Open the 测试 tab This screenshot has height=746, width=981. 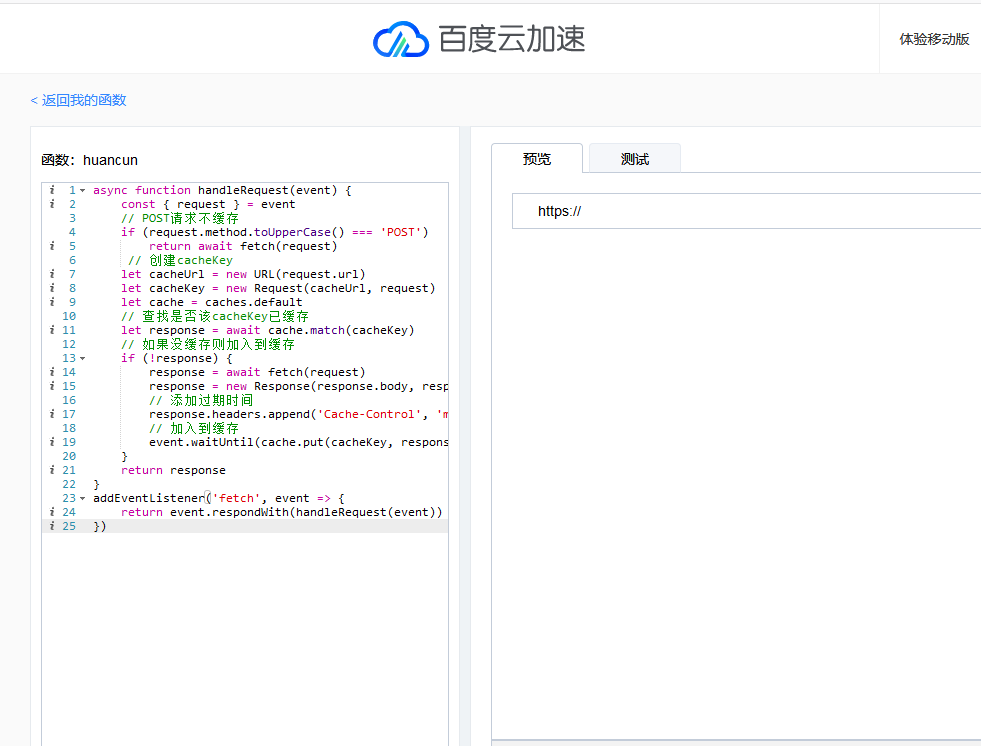point(634,159)
